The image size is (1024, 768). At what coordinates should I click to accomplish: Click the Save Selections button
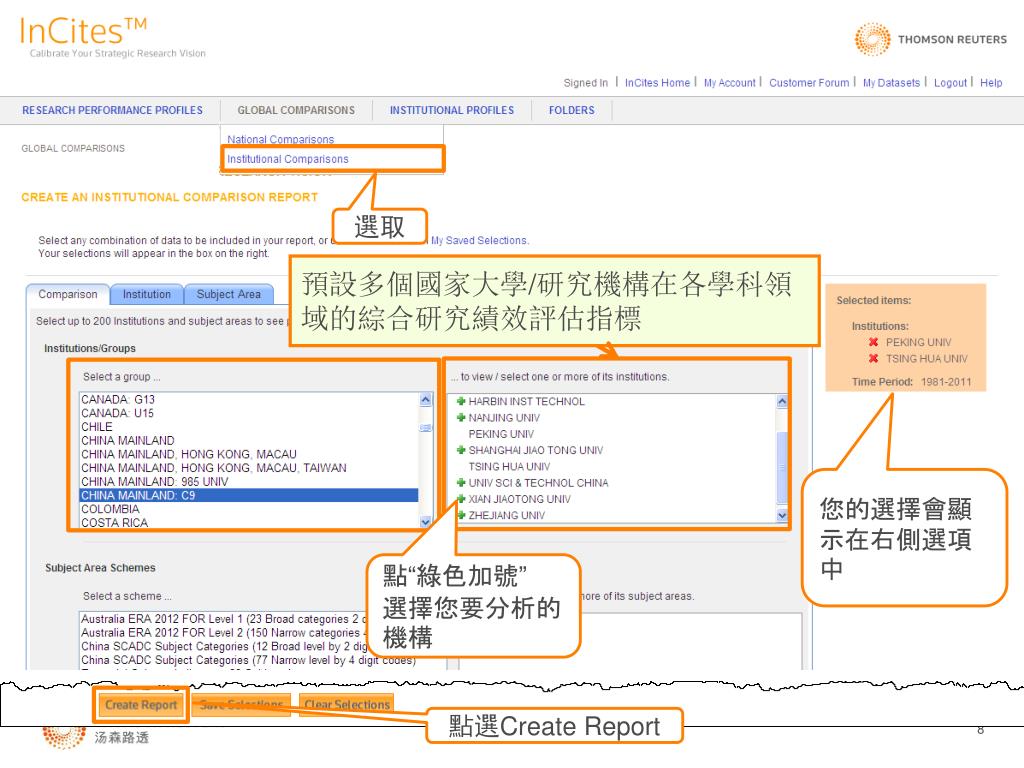tap(242, 705)
